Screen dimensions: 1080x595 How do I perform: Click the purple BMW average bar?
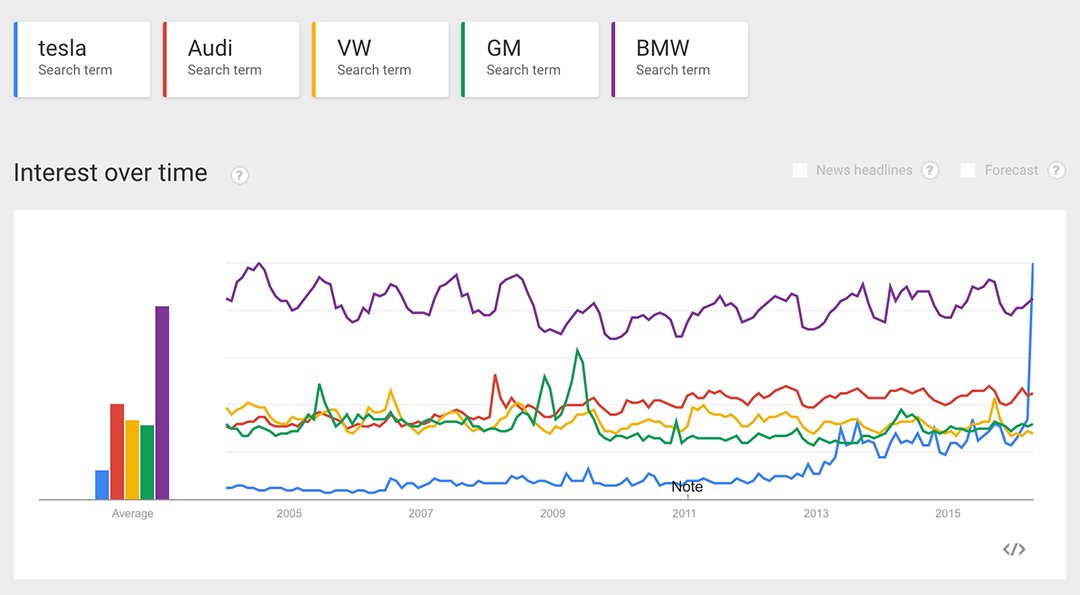click(162, 403)
